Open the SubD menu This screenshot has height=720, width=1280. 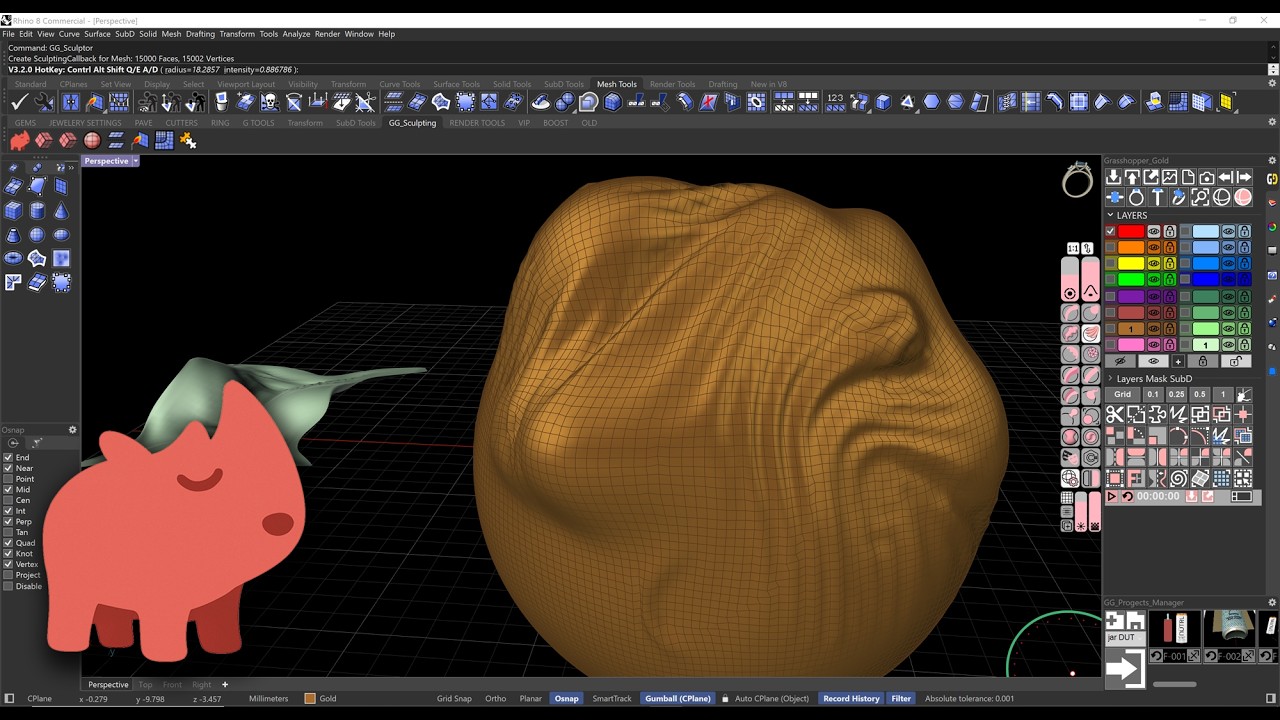124,34
